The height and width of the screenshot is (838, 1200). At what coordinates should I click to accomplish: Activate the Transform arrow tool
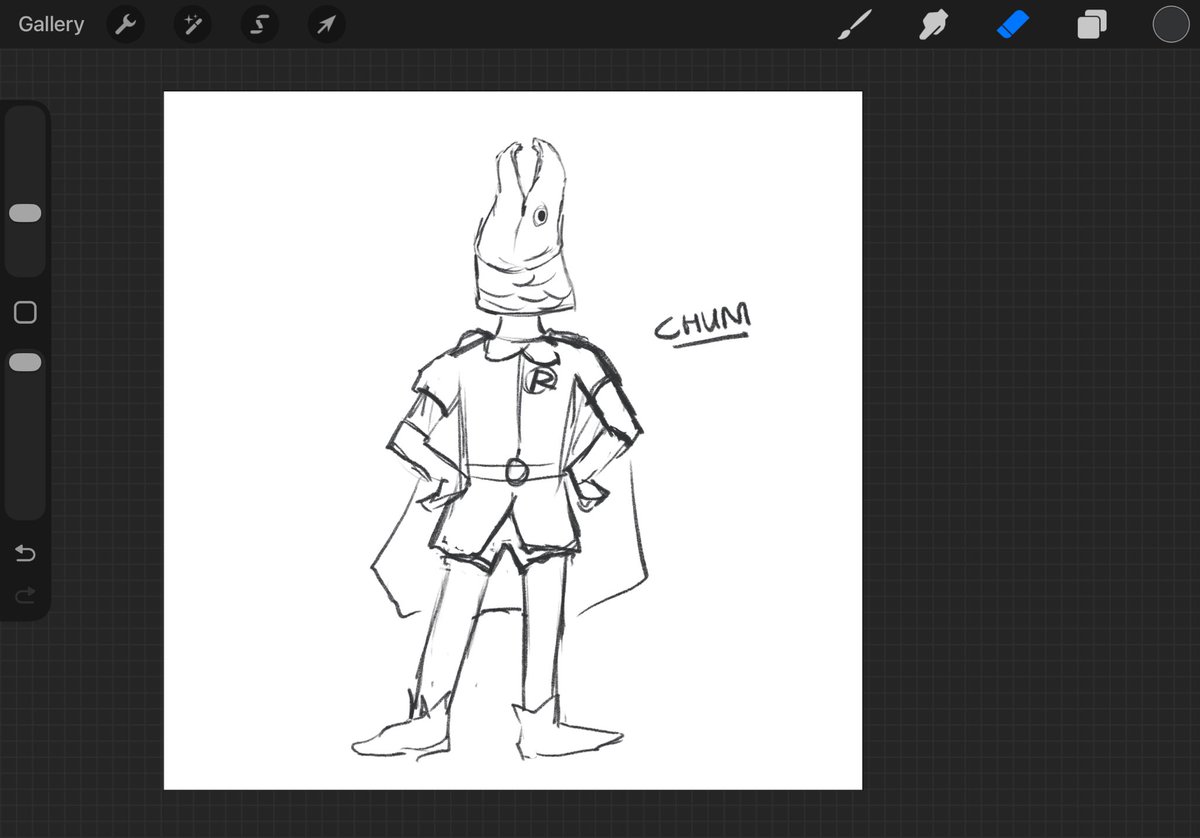click(x=327, y=25)
